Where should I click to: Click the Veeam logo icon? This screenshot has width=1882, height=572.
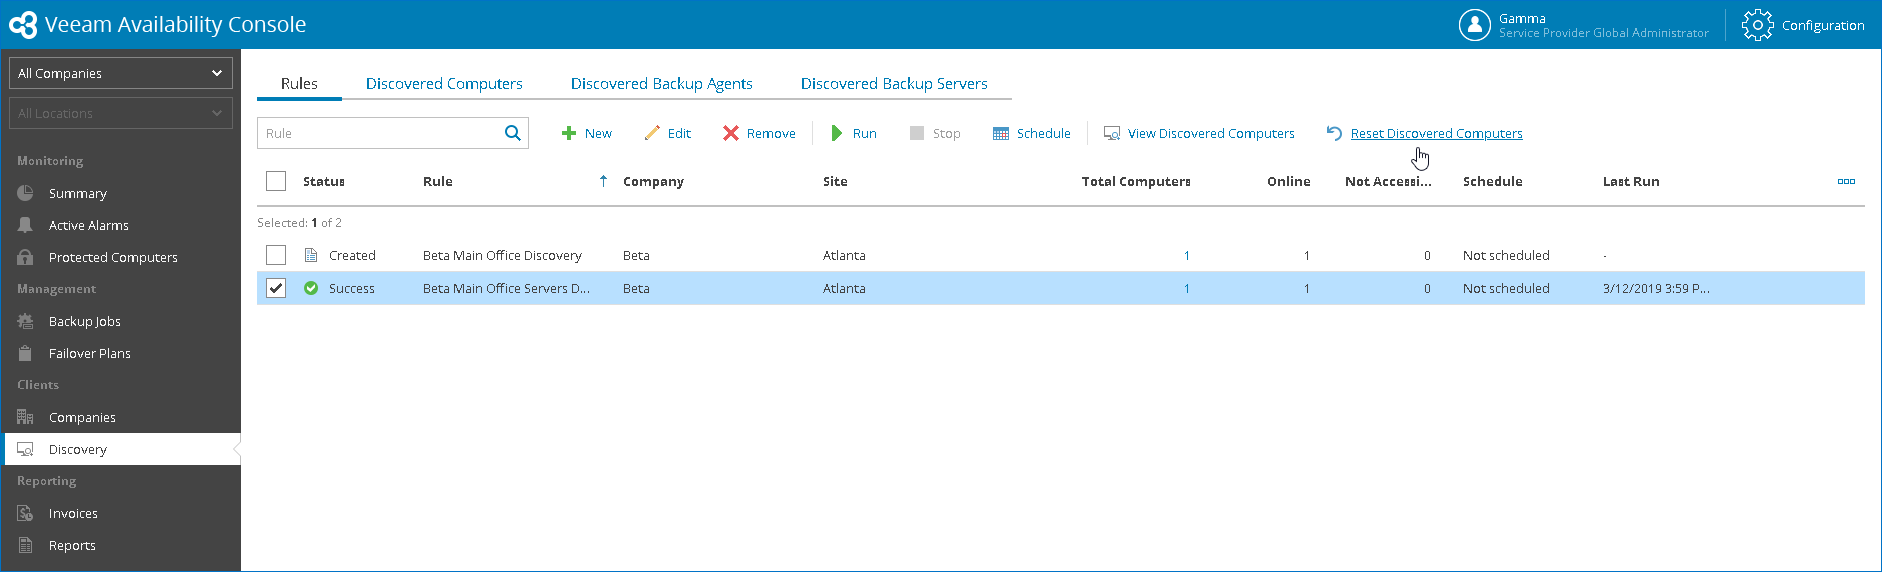23,25
